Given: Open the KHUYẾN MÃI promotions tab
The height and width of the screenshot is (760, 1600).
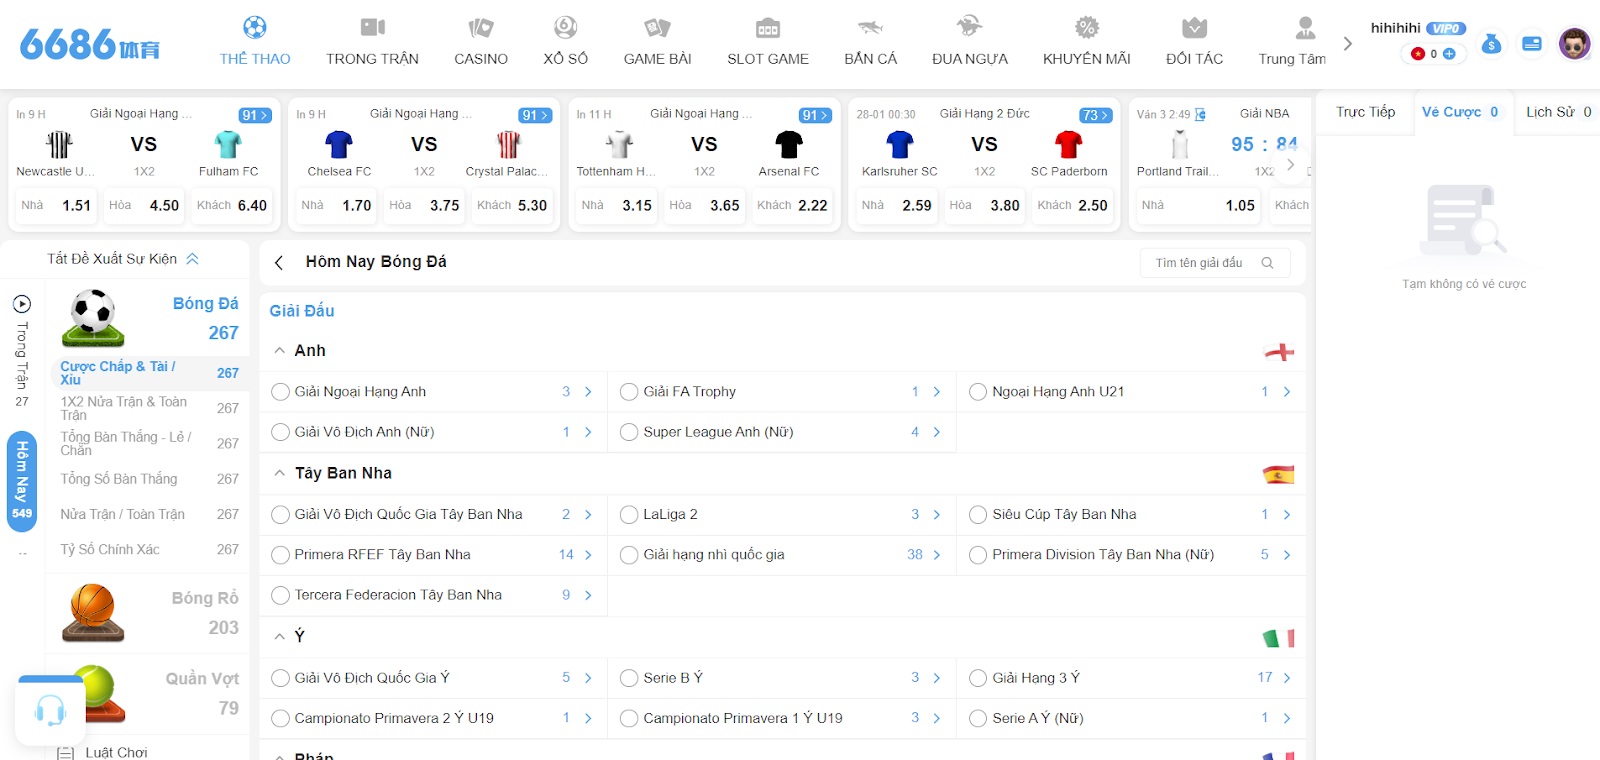Looking at the screenshot, I should pyautogui.click(x=1086, y=42).
